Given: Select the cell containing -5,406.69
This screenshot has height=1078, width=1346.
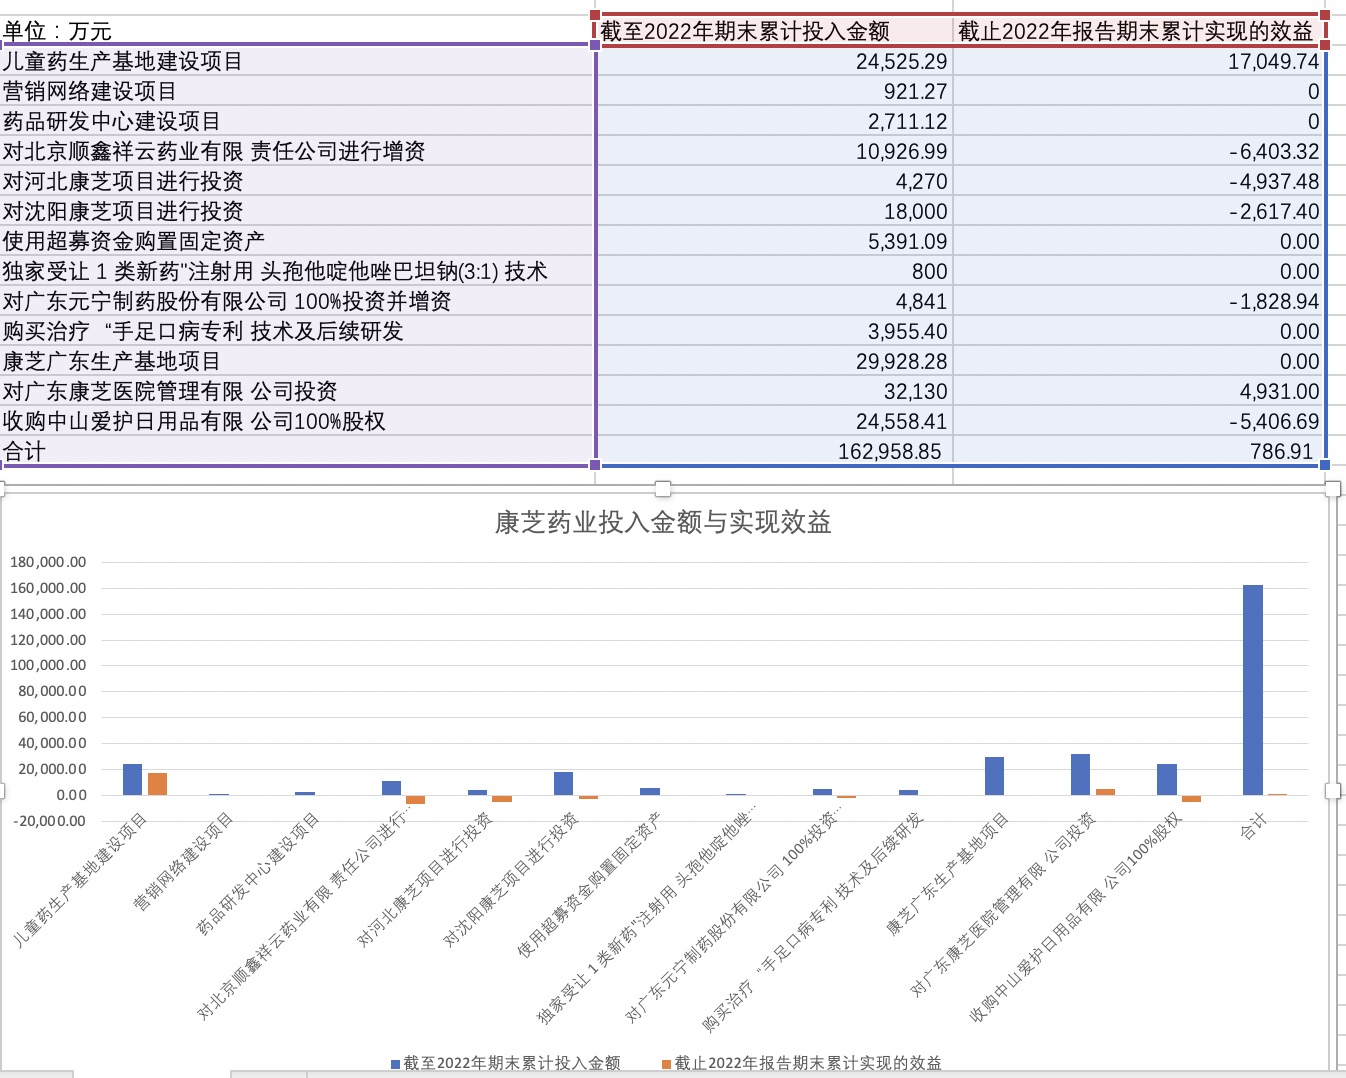Looking at the screenshot, I should tap(1138, 421).
